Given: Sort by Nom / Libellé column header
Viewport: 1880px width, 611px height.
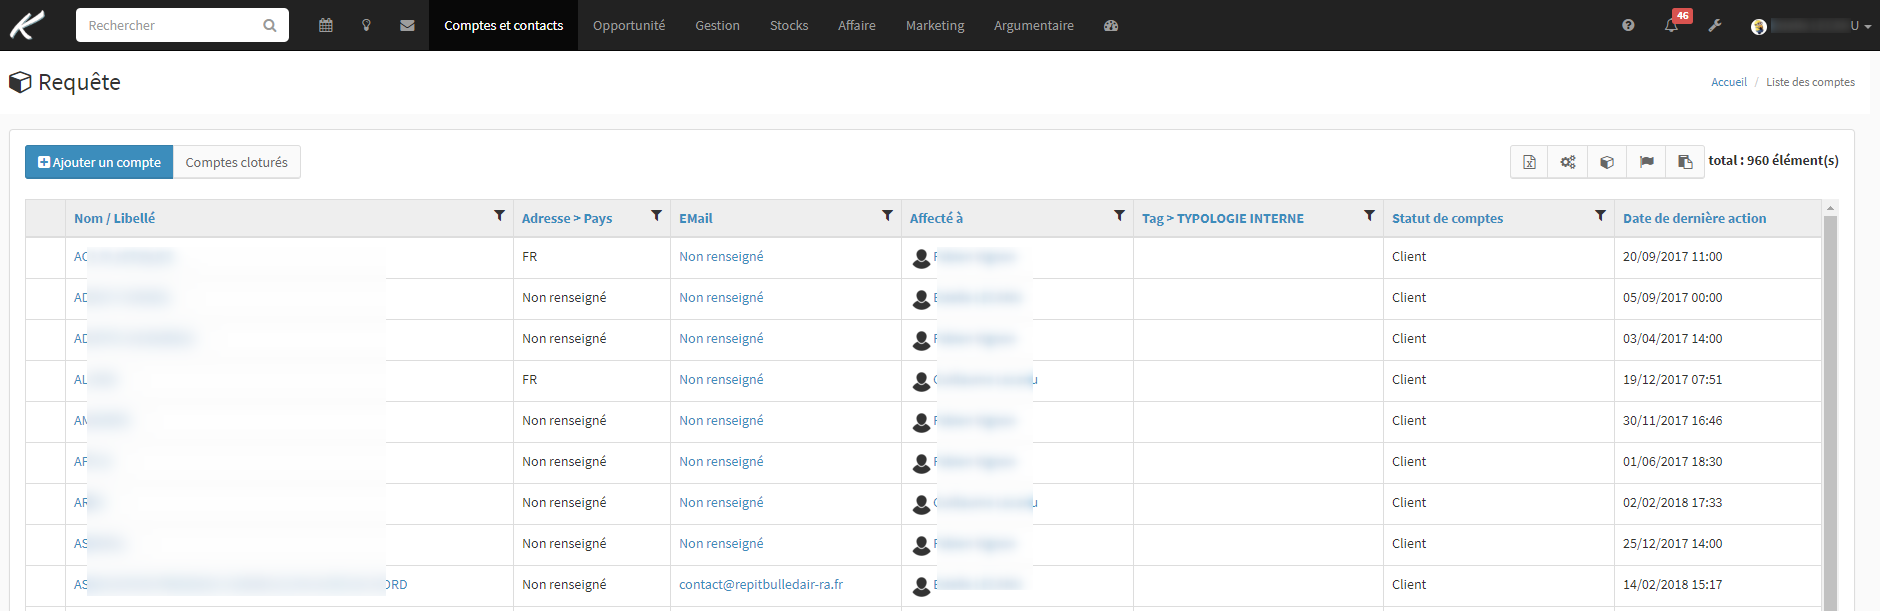Looking at the screenshot, I should tap(115, 218).
